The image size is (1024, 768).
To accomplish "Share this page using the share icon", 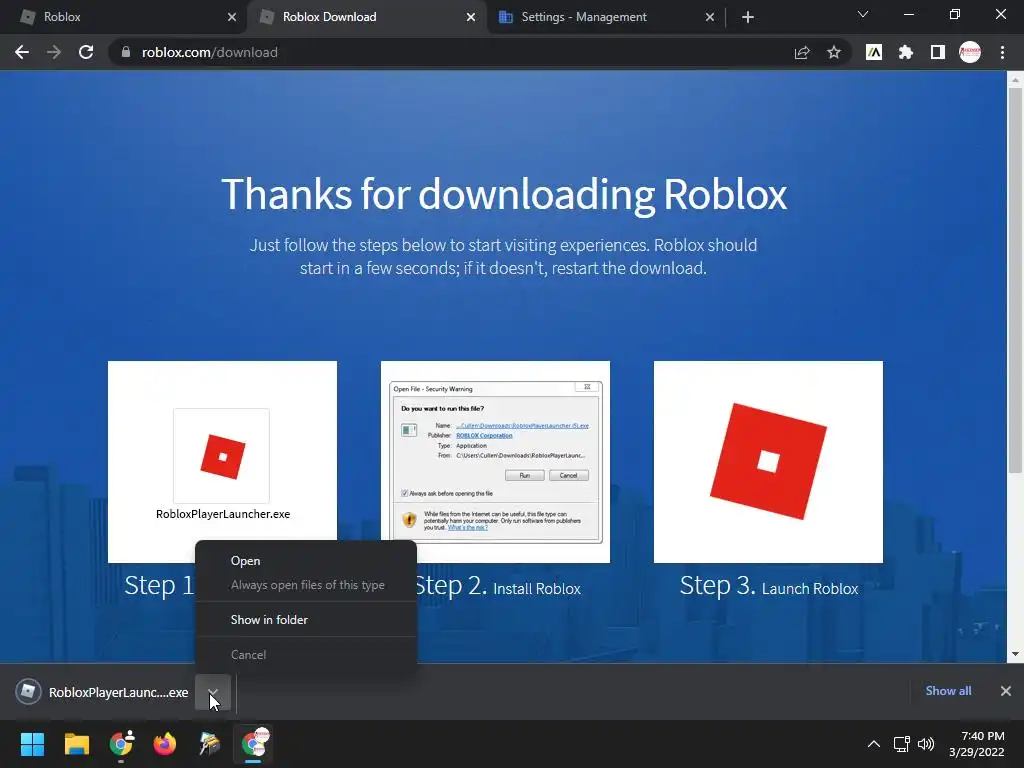I will pos(802,52).
